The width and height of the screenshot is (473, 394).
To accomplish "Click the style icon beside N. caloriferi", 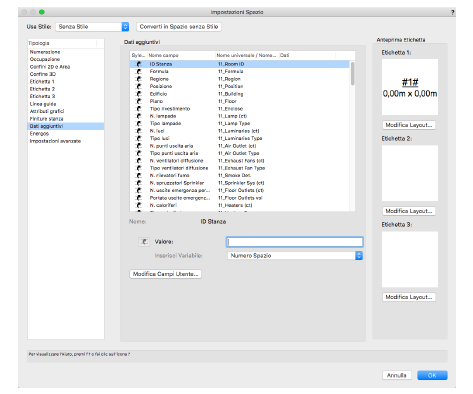I will tap(139, 205).
